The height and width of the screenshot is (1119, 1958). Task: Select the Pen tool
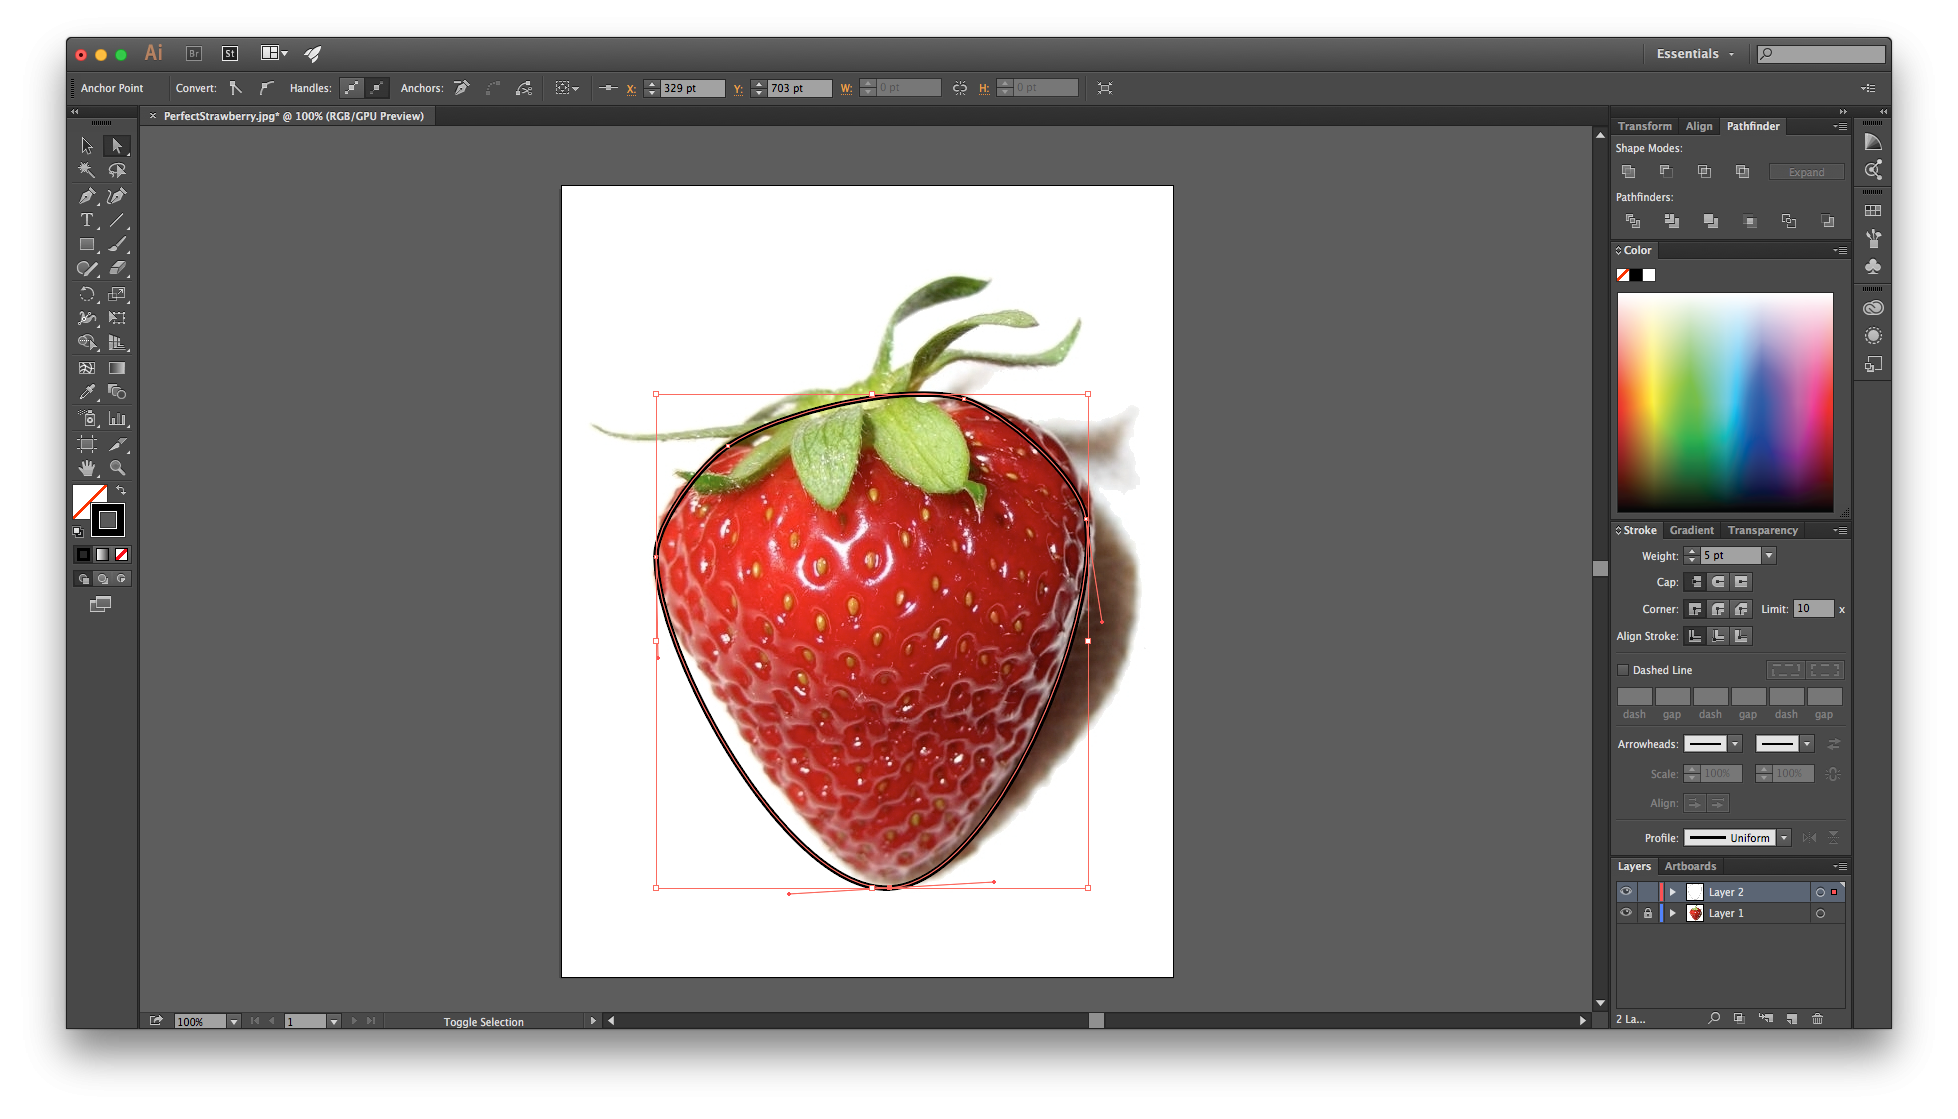coord(87,196)
